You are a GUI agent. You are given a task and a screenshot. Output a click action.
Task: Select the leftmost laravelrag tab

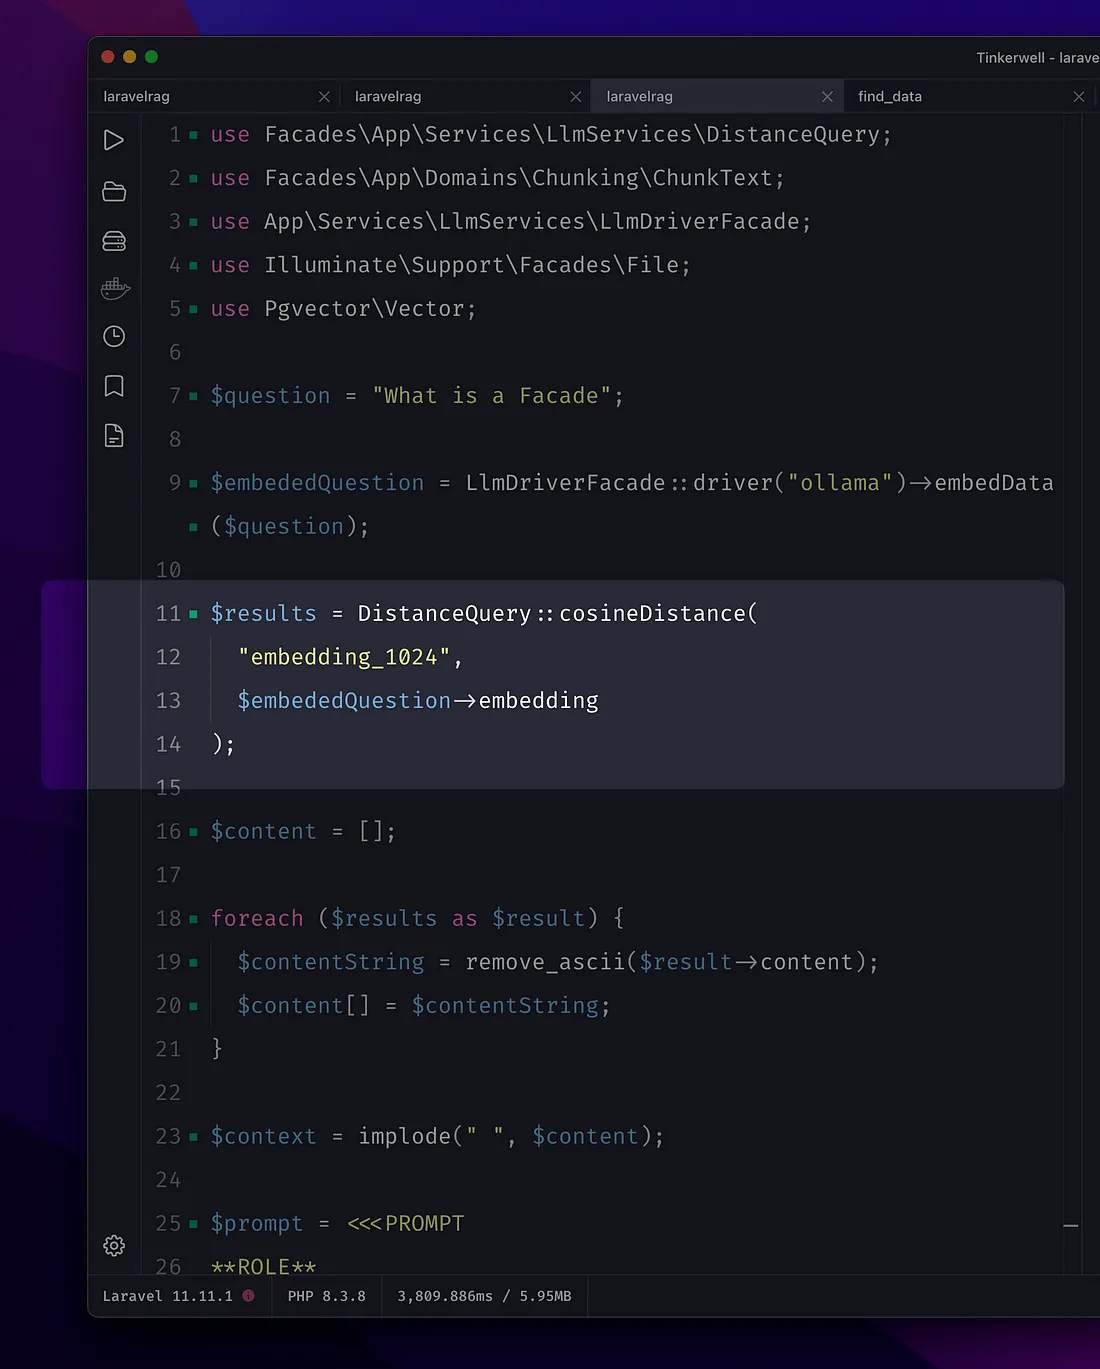(137, 96)
